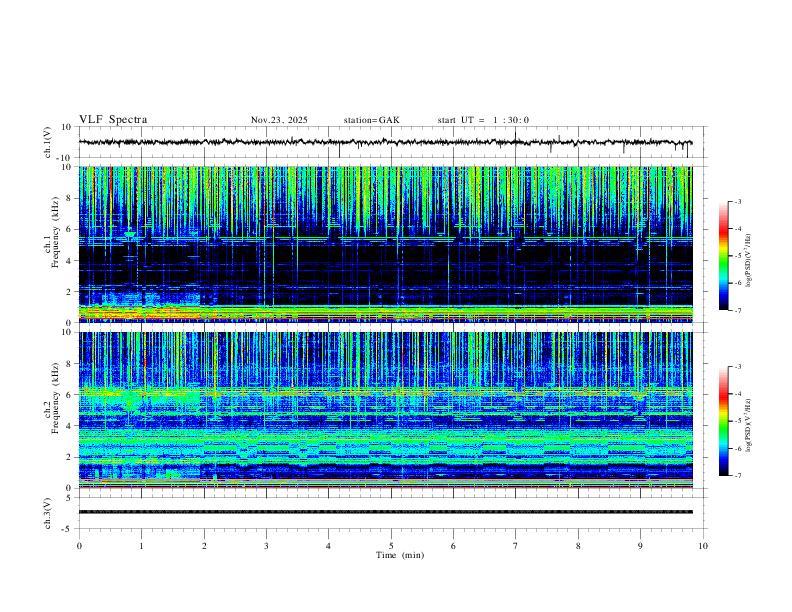Click the time axis tick label "5"
This screenshot has height=612, width=792.
click(391, 546)
